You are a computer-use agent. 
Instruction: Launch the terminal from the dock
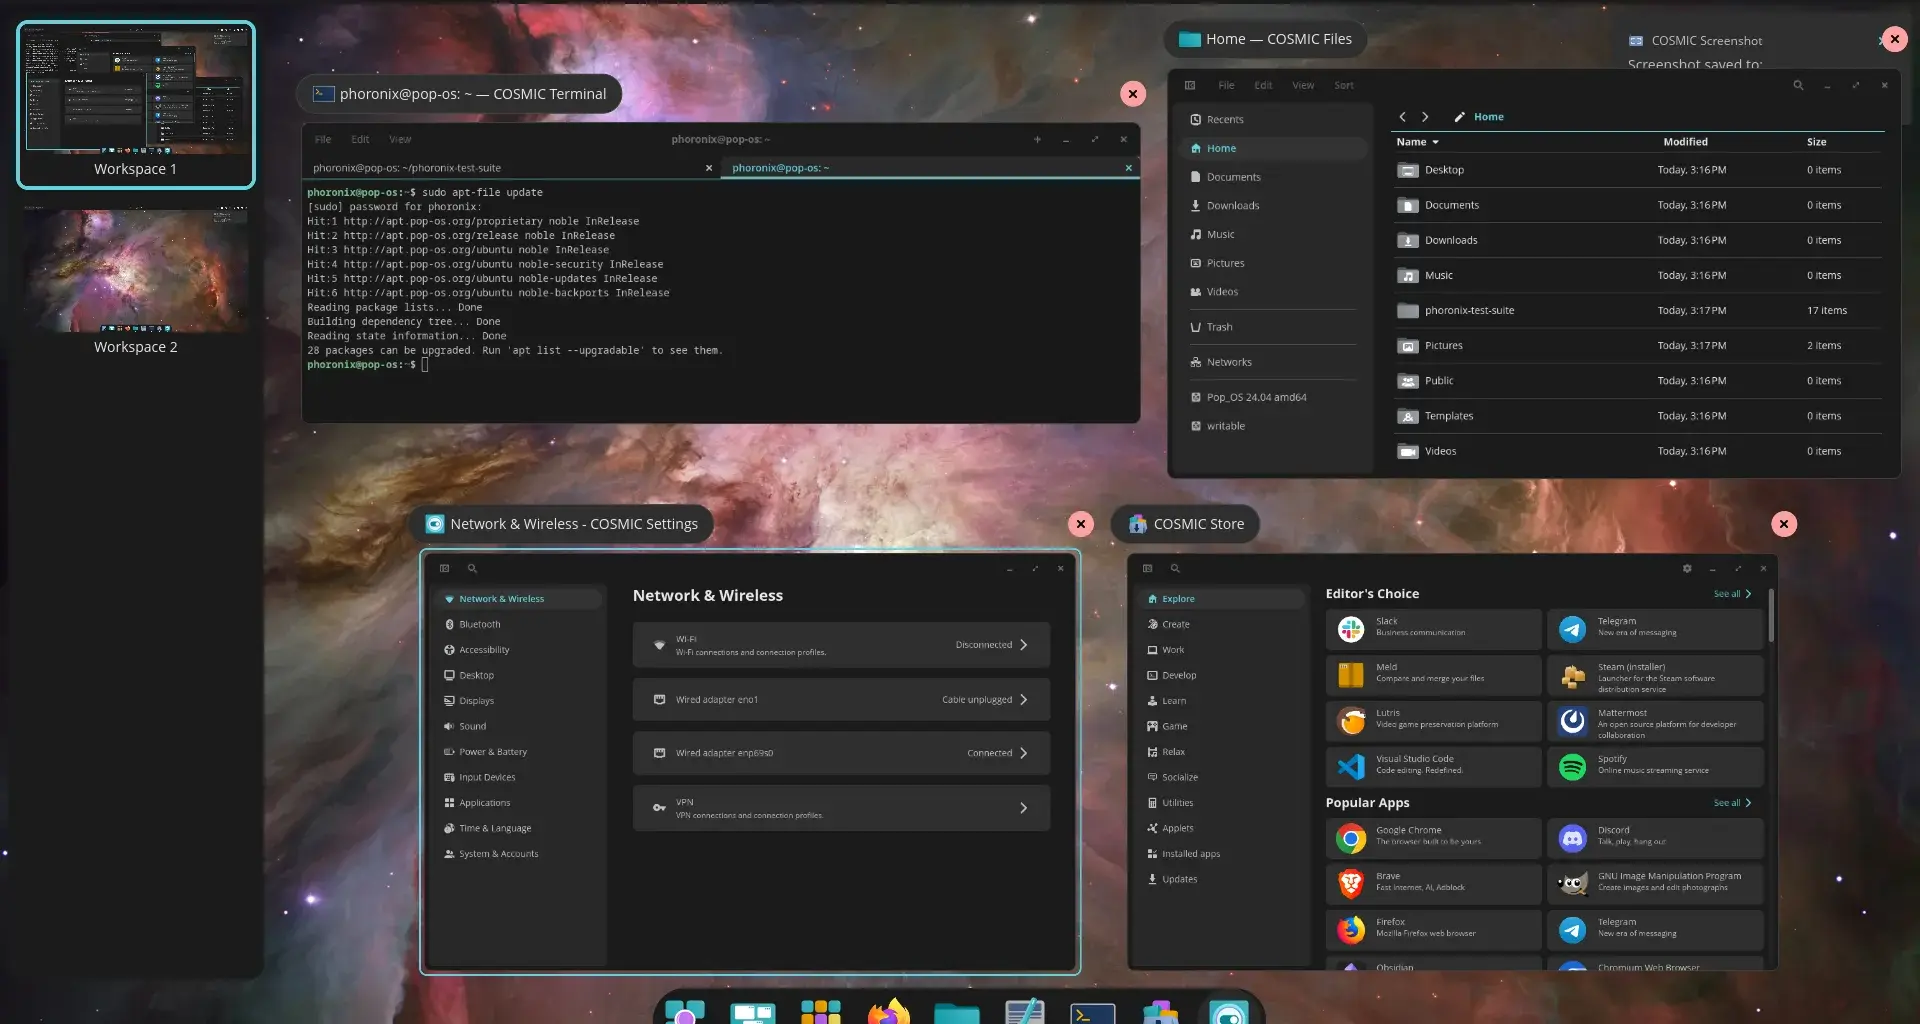click(1092, 1012)
